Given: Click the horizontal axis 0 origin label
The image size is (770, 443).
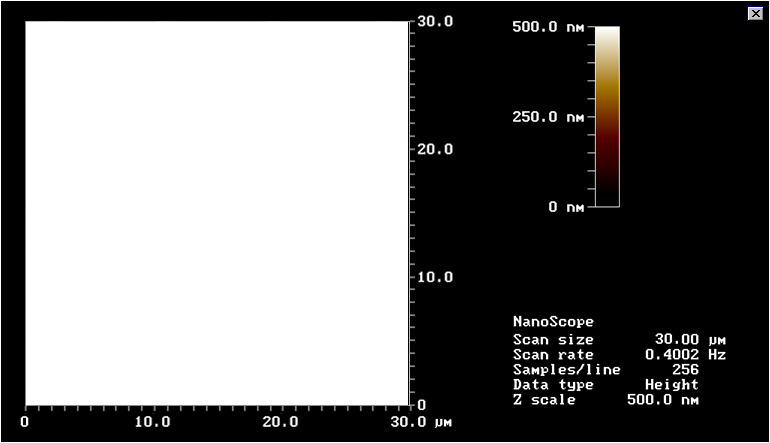Looking at the screenshot, I should point(24,423).
